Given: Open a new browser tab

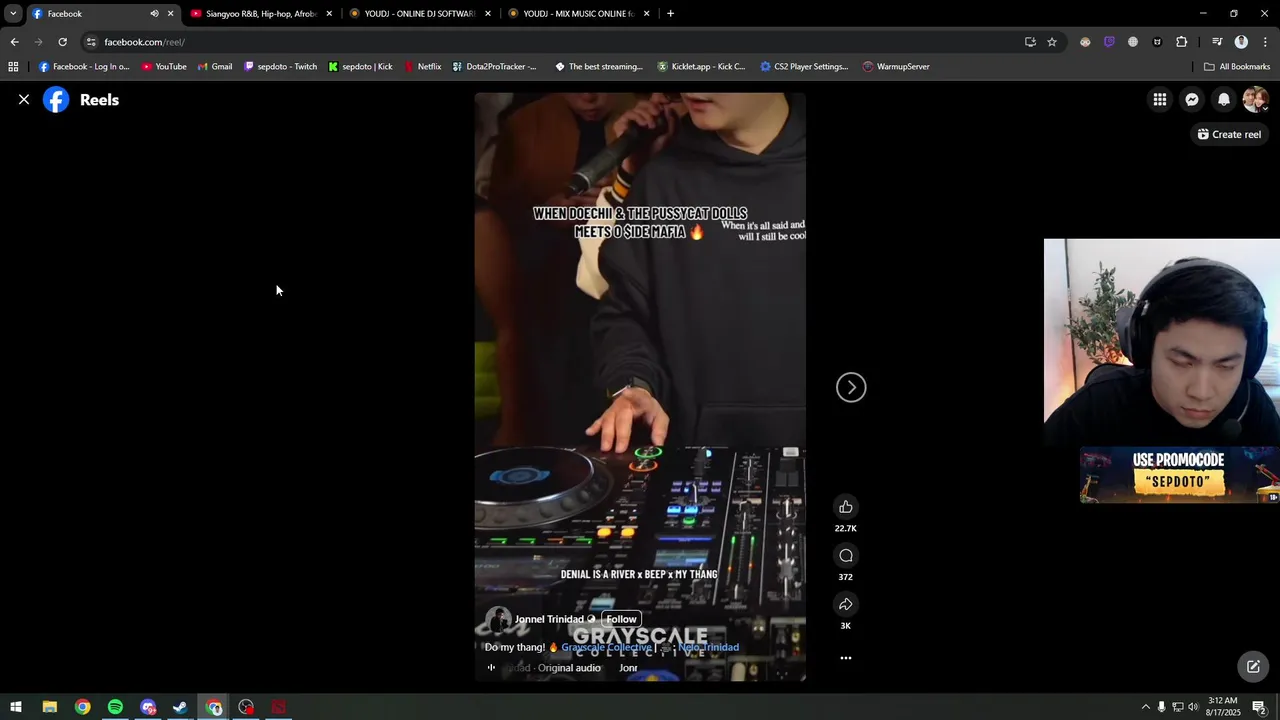Looking at the screenshot, I should pos(670,14).
